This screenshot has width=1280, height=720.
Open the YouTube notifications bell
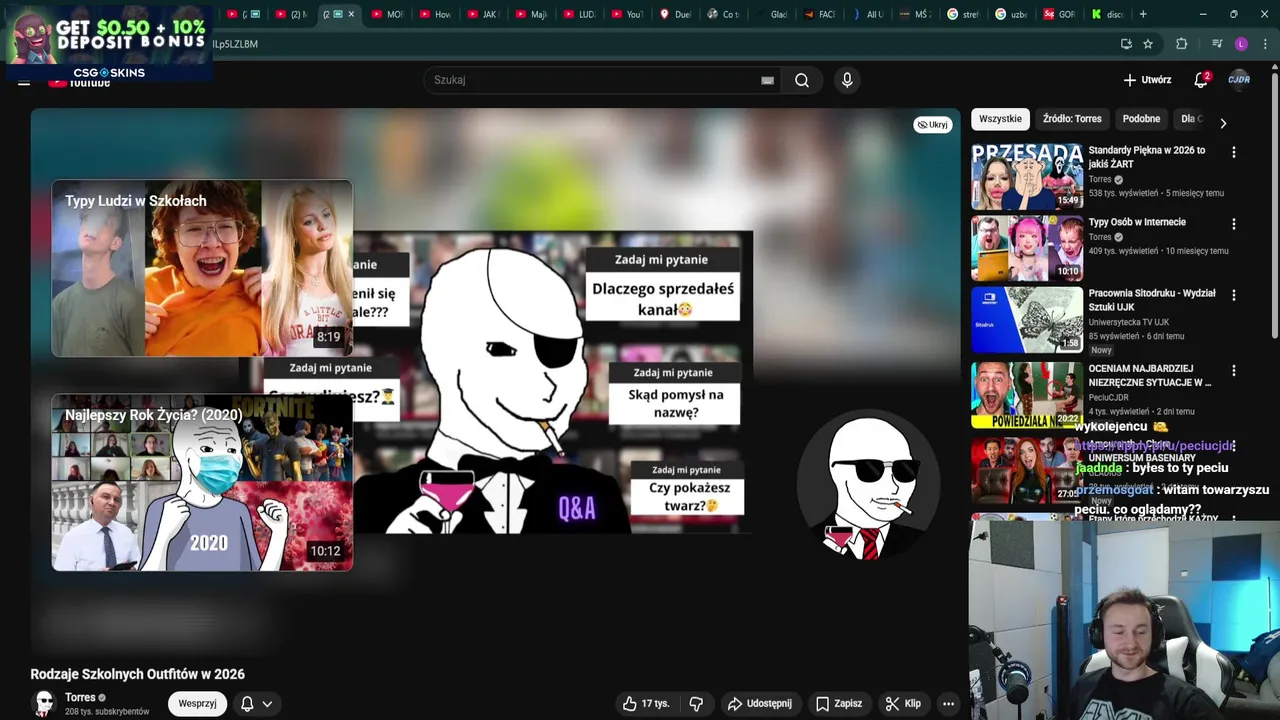coord(1201,80)
